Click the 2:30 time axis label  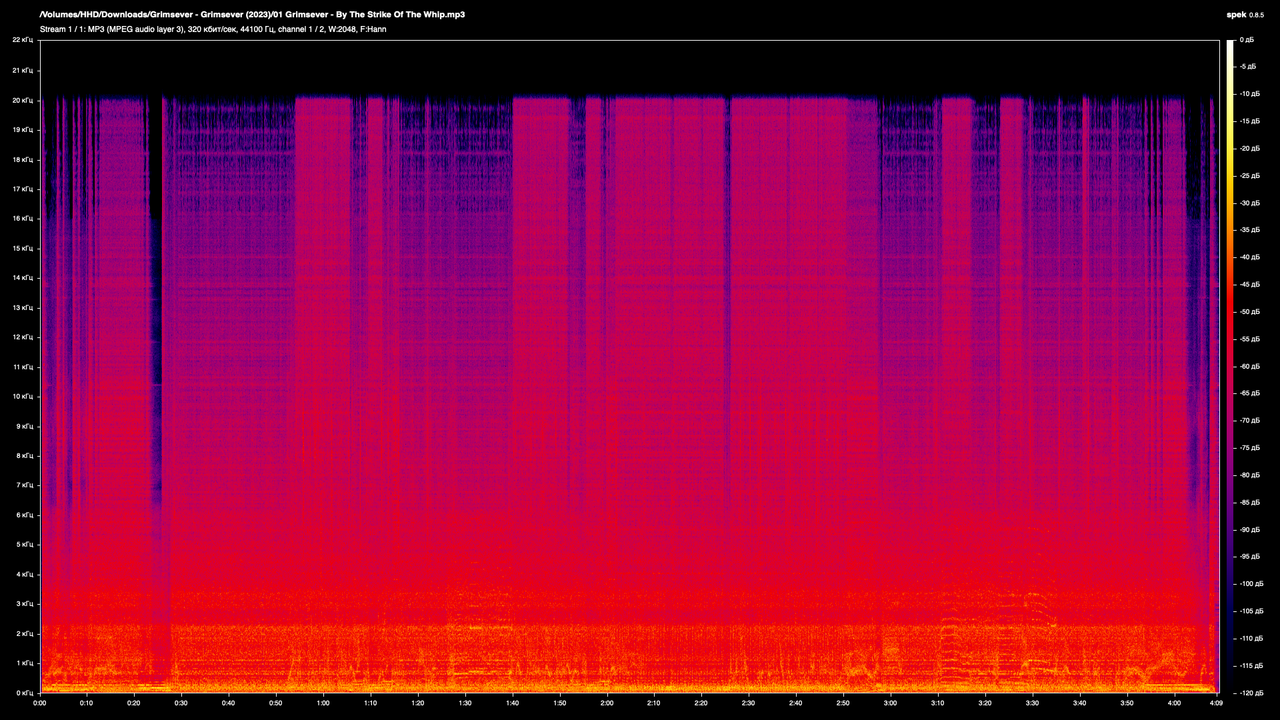coord(750,703)
